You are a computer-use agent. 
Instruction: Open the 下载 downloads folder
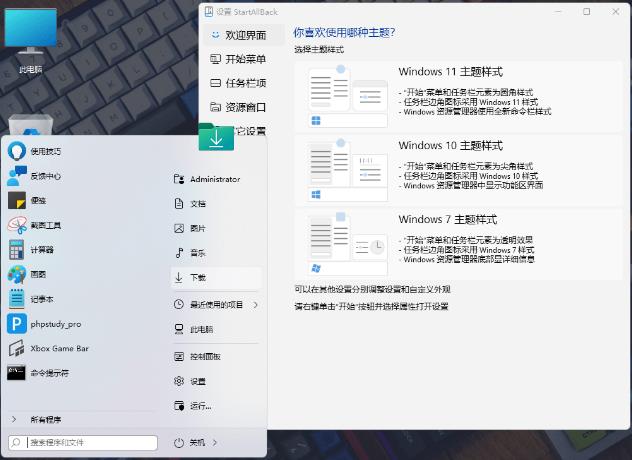pos(216,277)
